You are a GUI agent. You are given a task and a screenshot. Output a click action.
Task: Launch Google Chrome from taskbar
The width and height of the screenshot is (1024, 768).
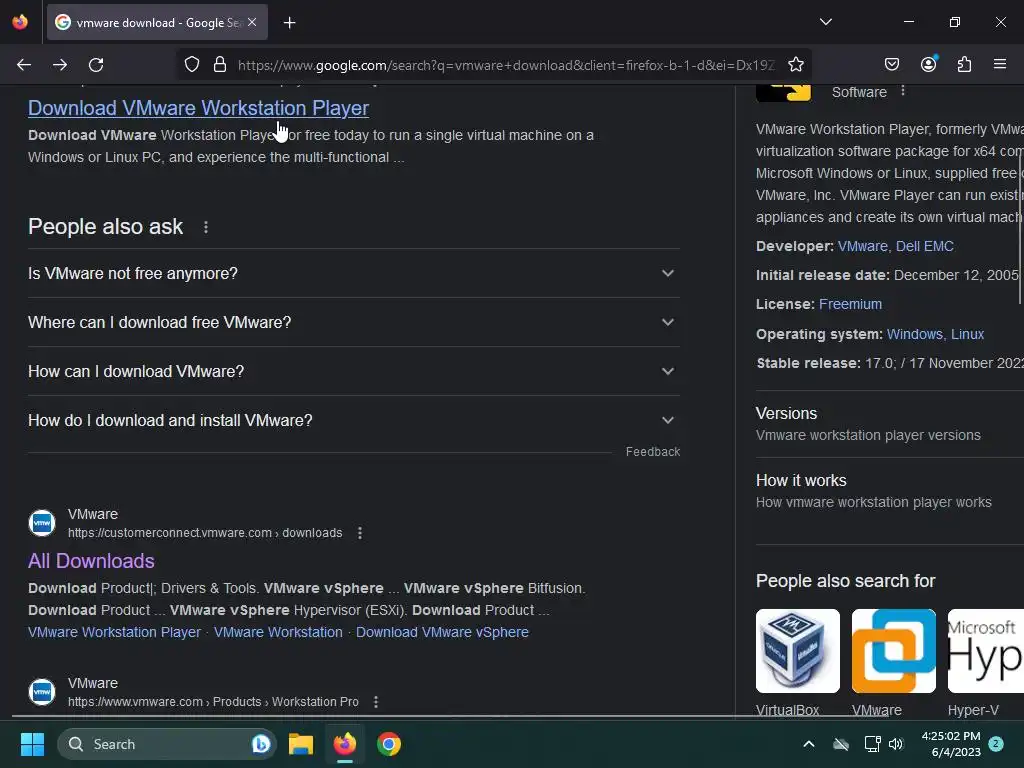point(389,744)
